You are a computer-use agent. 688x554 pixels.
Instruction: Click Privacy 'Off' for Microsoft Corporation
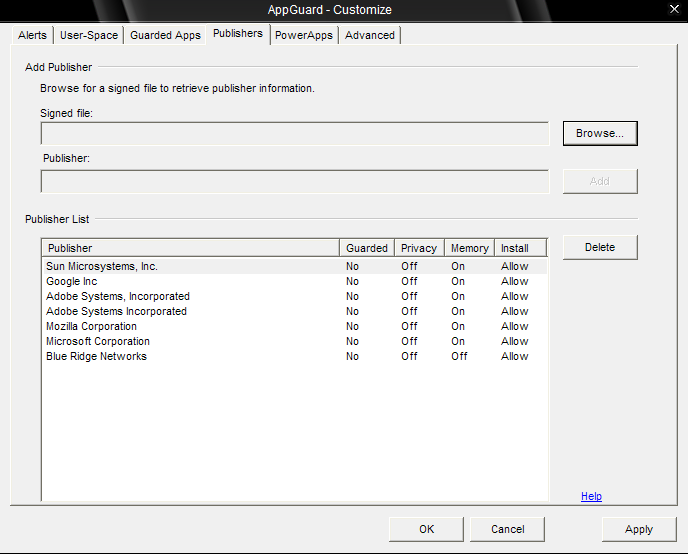pyautogui.click(x=409, y=341)
